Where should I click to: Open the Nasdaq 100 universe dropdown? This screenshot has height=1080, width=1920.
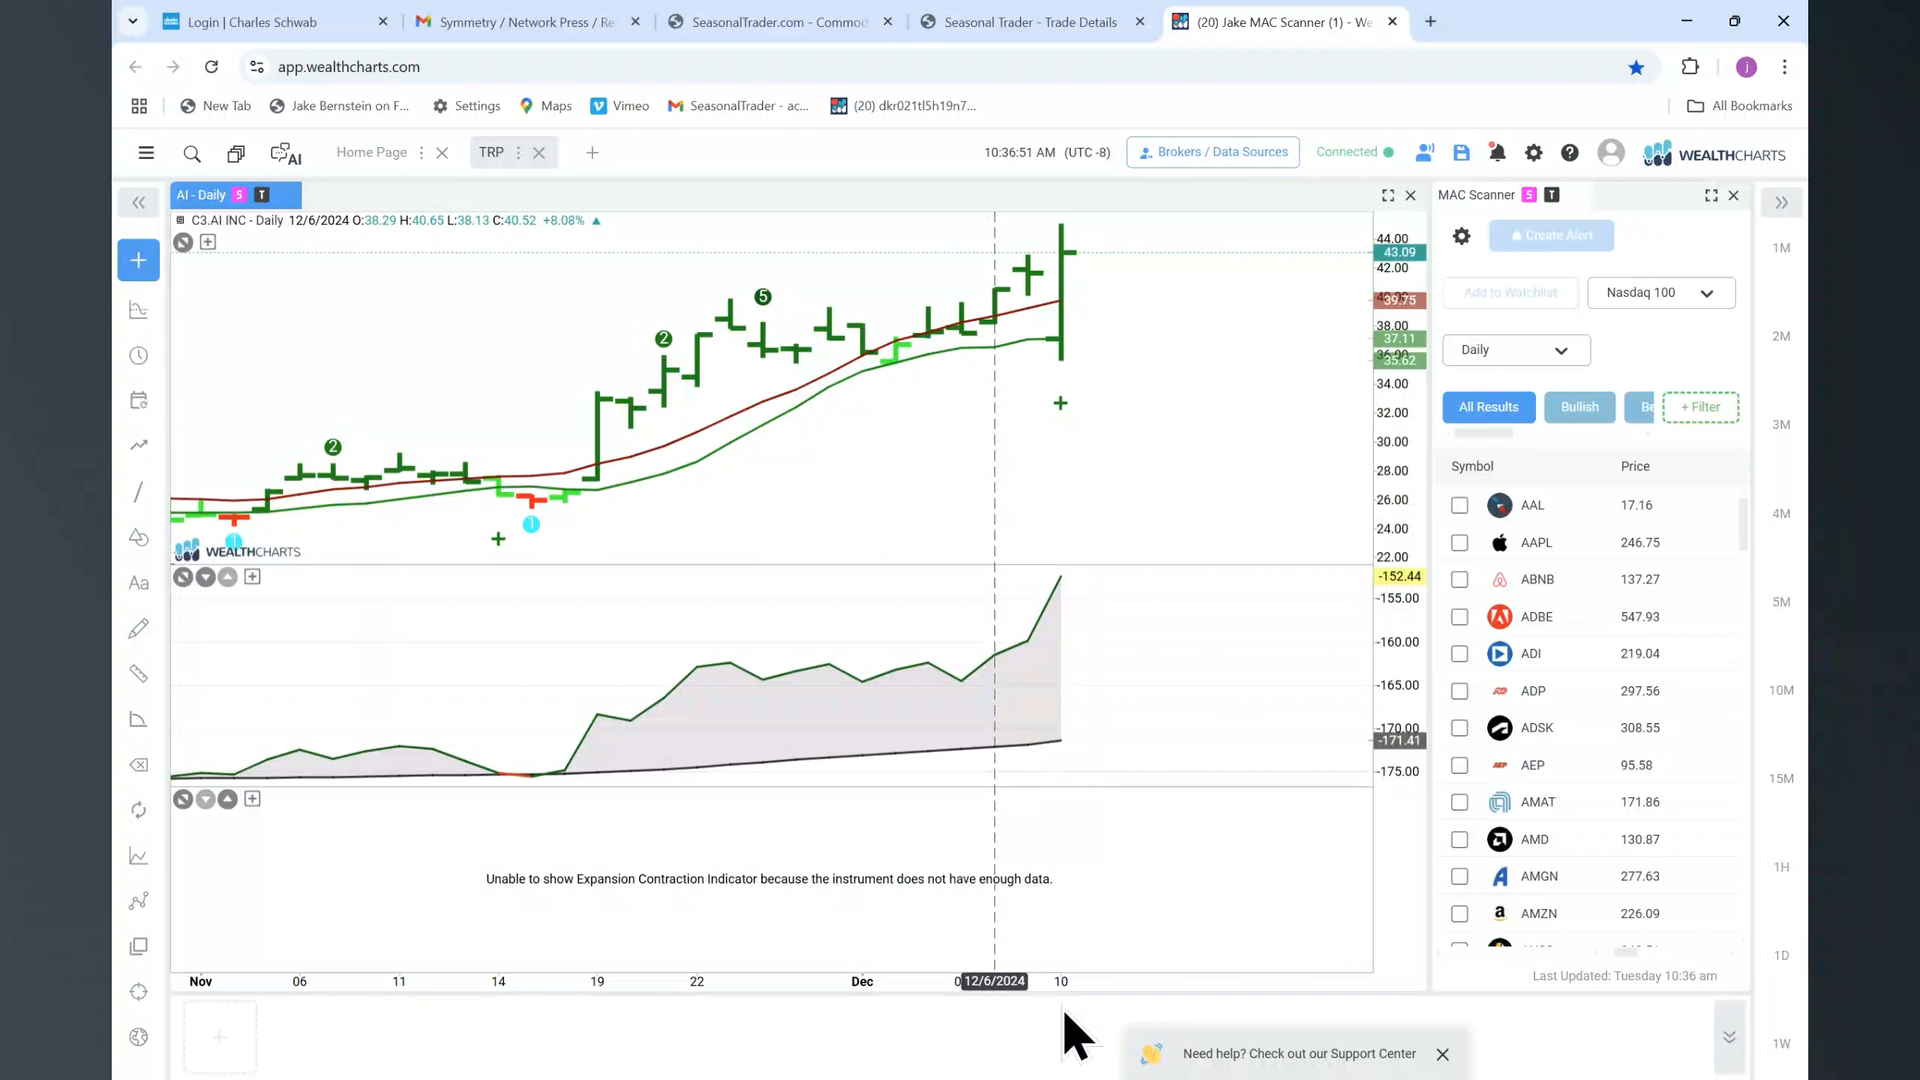coord(1661,293)
